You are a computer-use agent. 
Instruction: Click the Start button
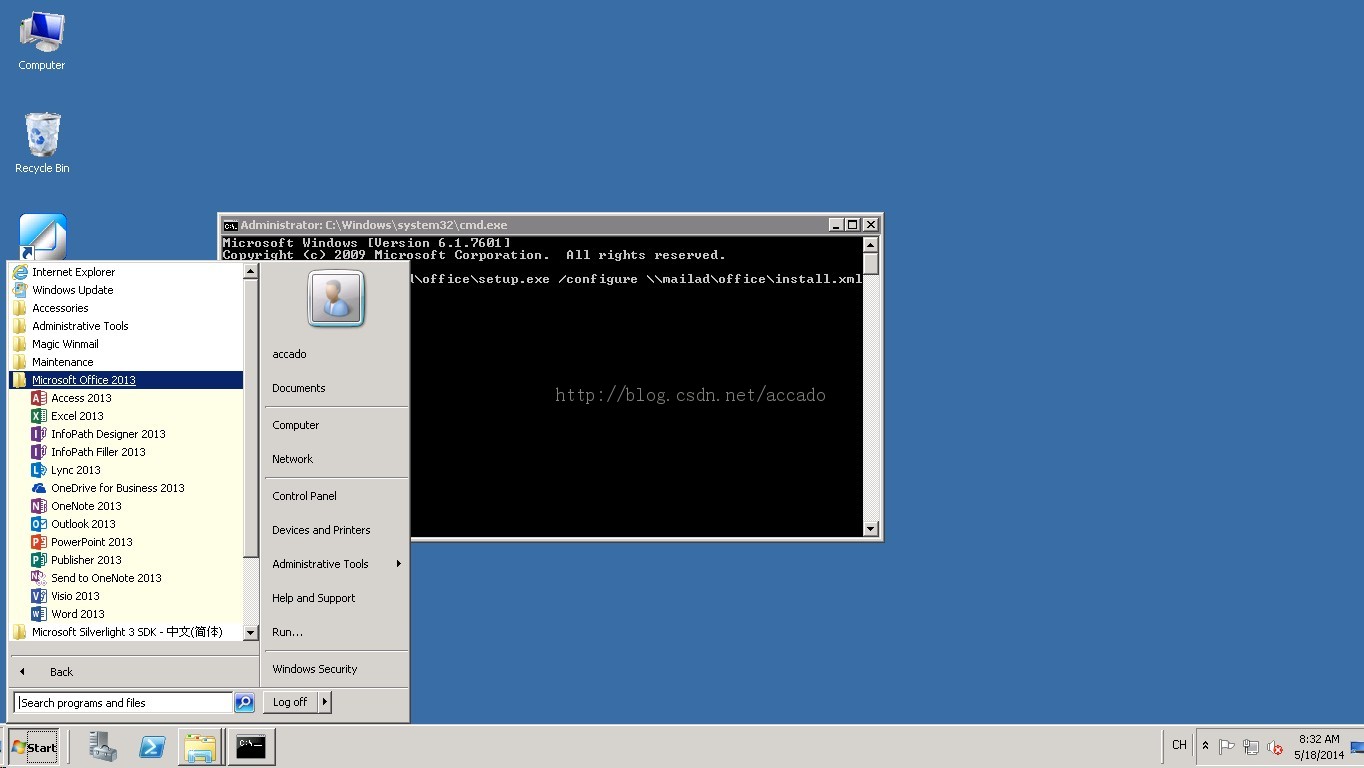tap(34, 747)
